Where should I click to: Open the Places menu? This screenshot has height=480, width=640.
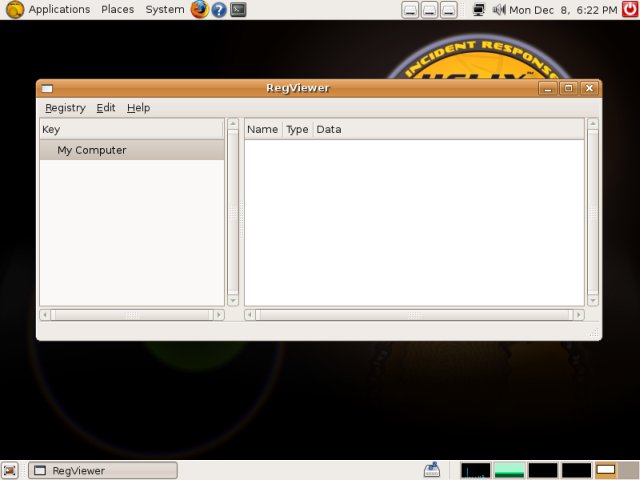(117, 10)
